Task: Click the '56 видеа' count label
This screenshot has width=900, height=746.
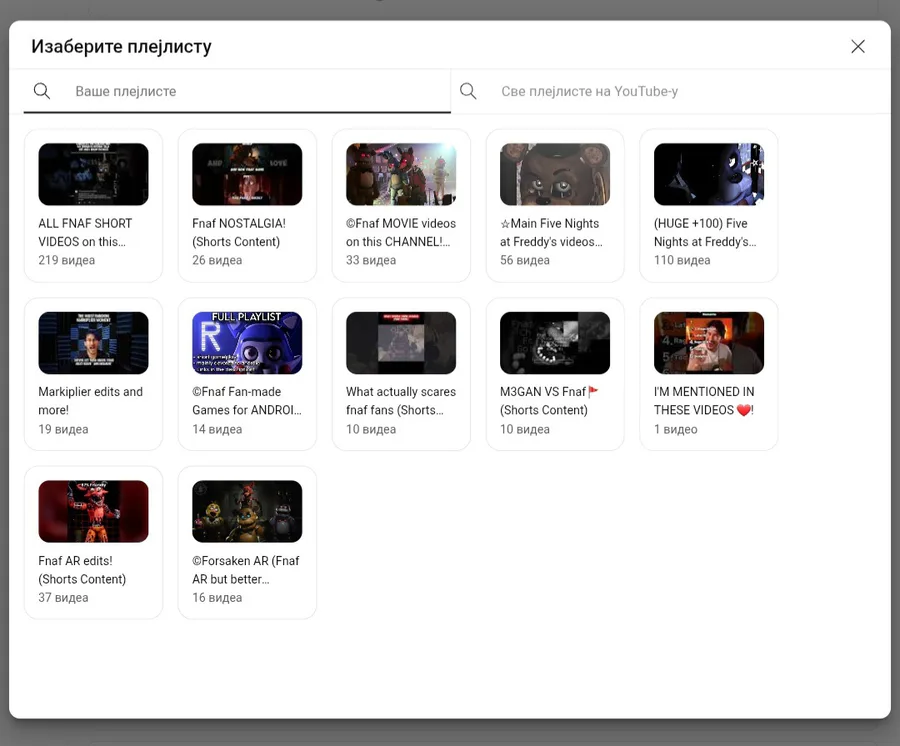Action: pyautogui.click(x=525, y=260)
